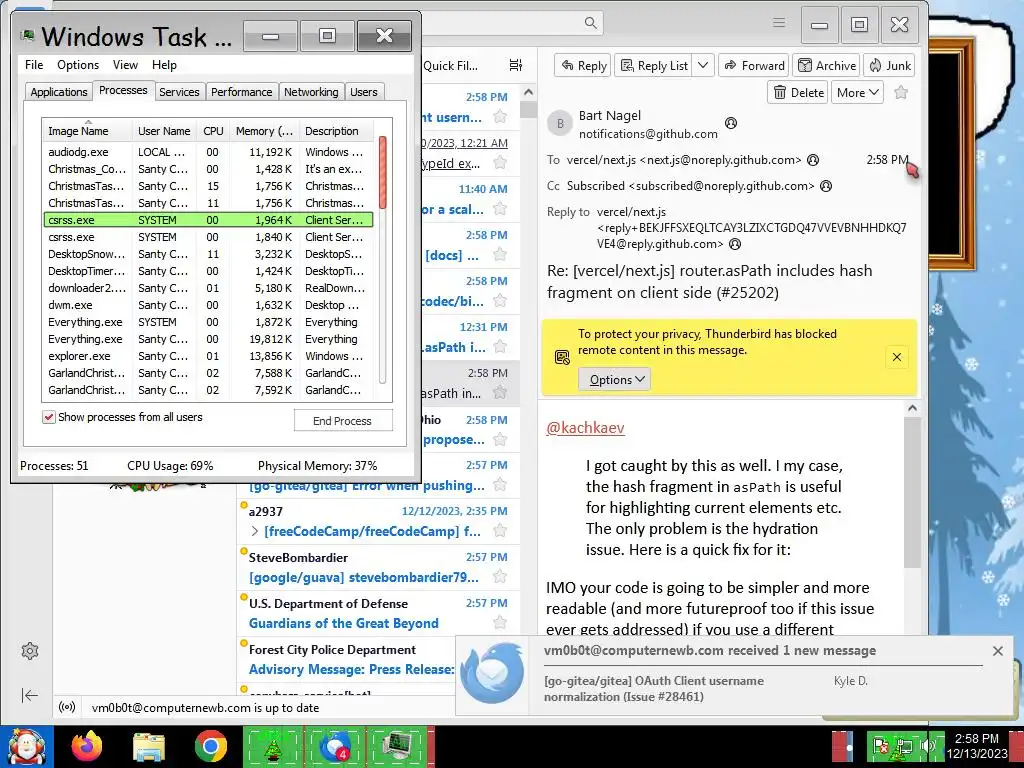Click the Thunderbird logo in the notification
This screenshot has width=1024, height=768.
coord(491,673)
